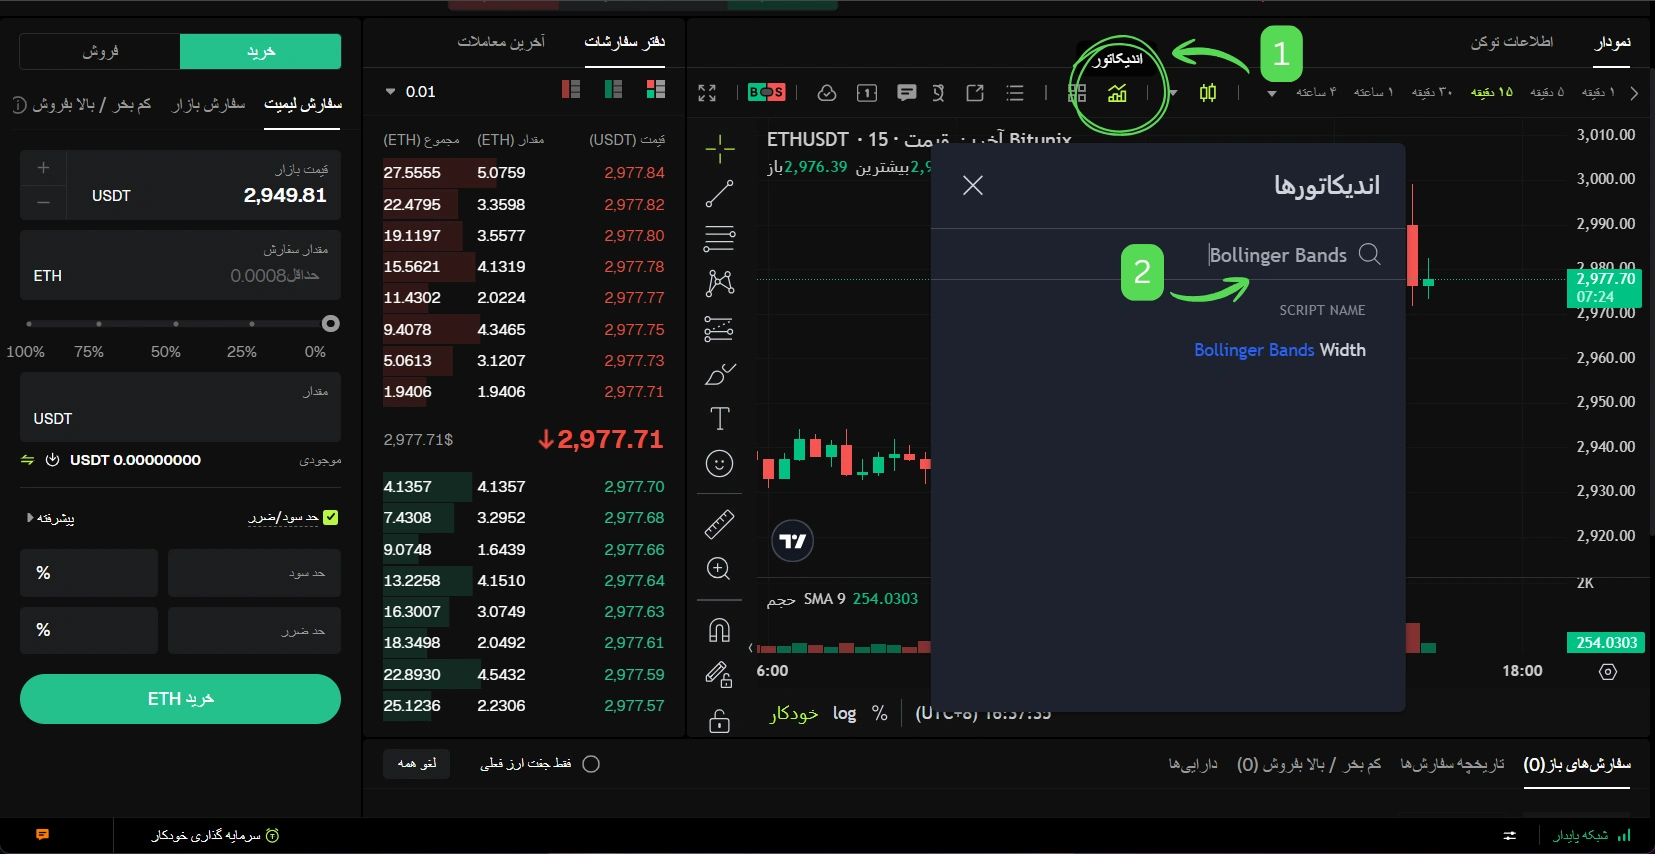Select the Text annotation tool

pos(719,418)
